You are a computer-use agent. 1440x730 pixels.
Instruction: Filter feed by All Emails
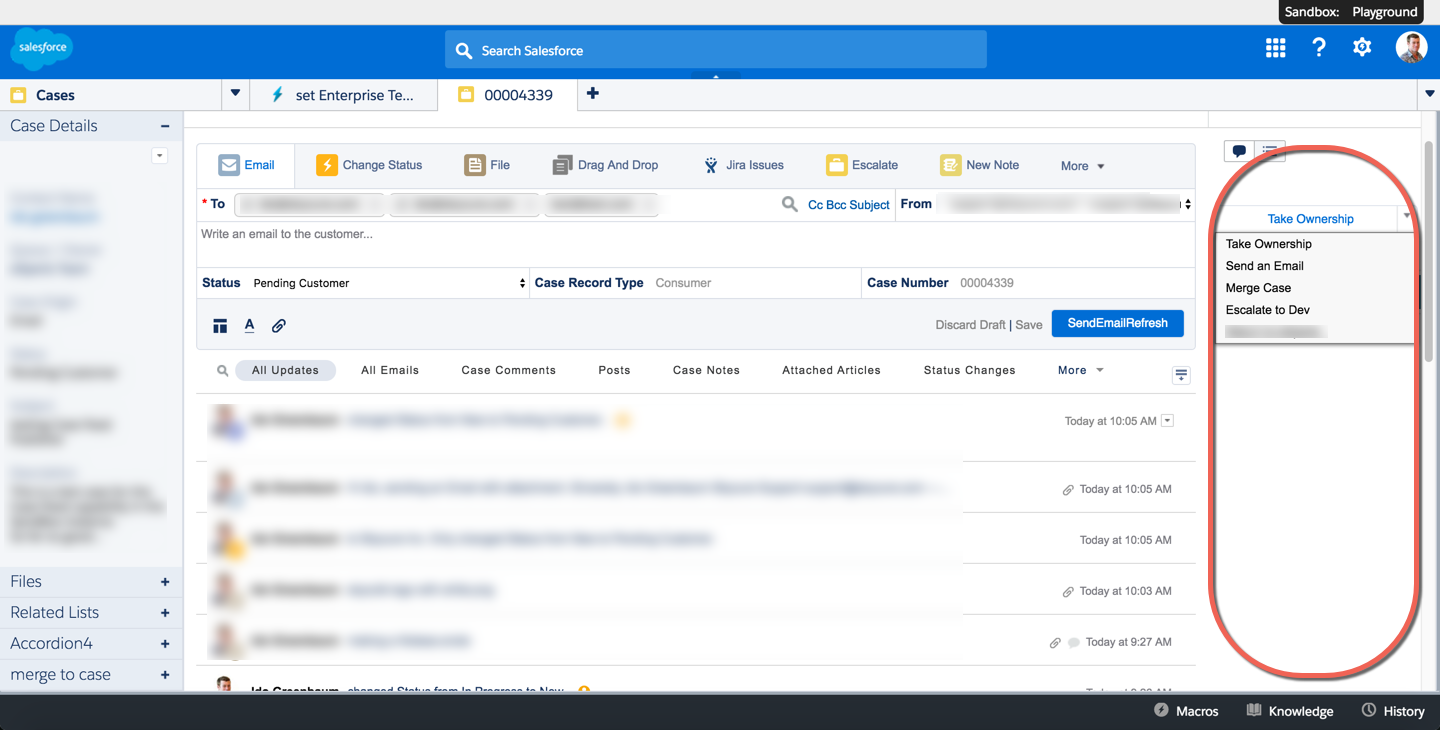390,370
